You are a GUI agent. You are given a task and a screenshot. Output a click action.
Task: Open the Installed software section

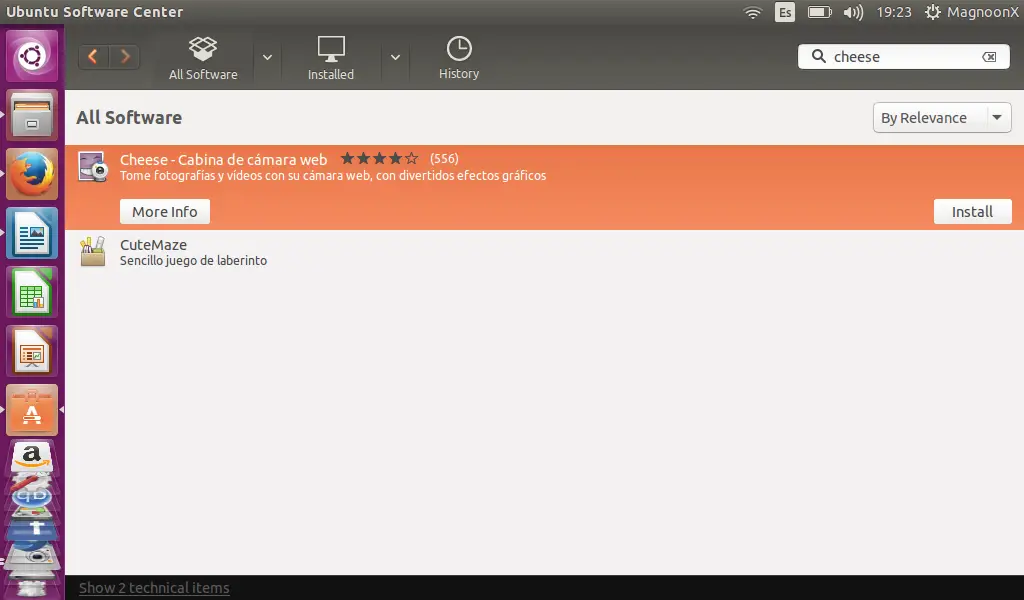330,58
